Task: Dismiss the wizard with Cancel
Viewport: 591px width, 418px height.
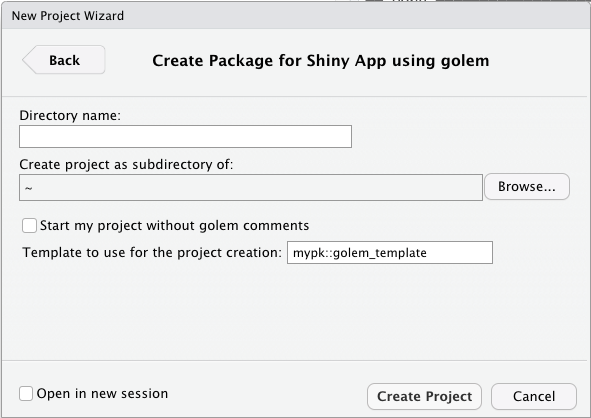Action: [x=534, y=397]
